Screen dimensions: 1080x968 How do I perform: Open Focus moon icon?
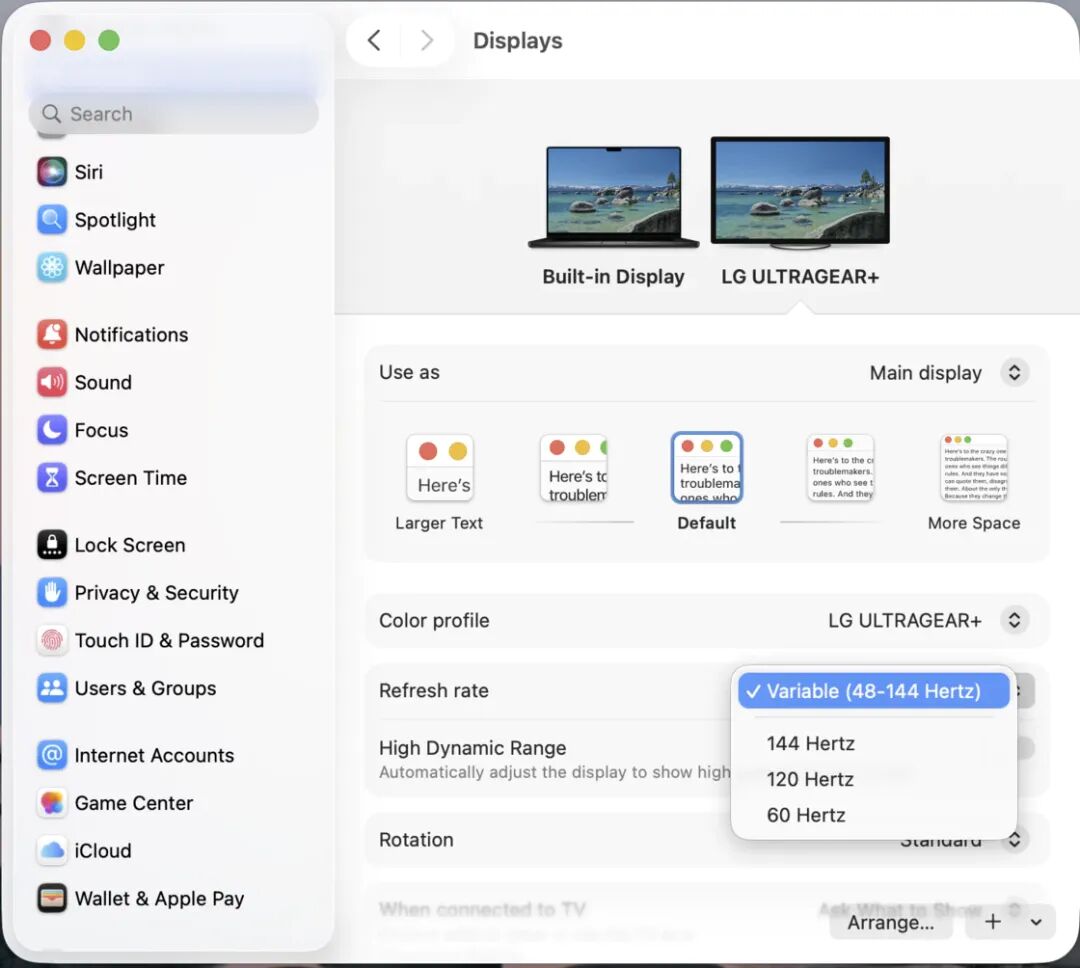52,430
